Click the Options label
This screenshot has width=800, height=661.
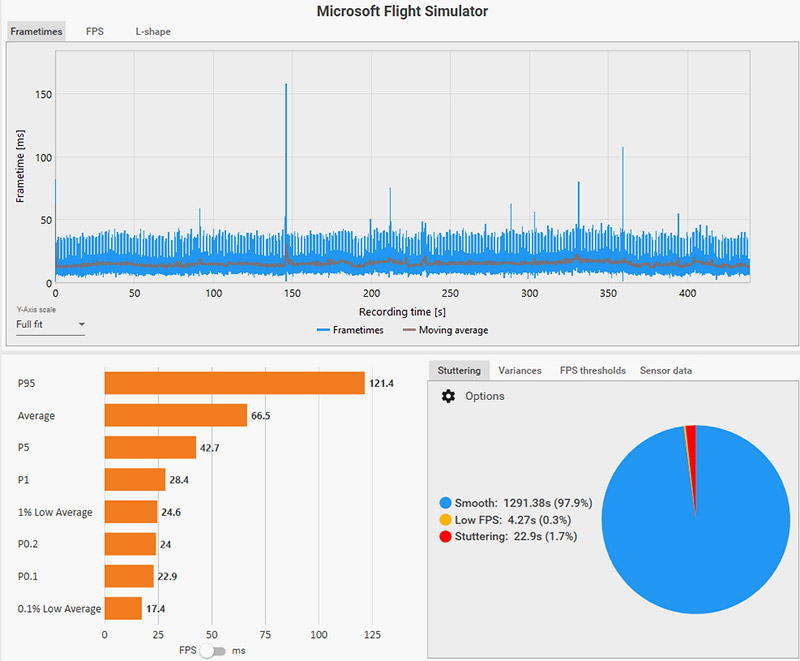coord(485,396)
